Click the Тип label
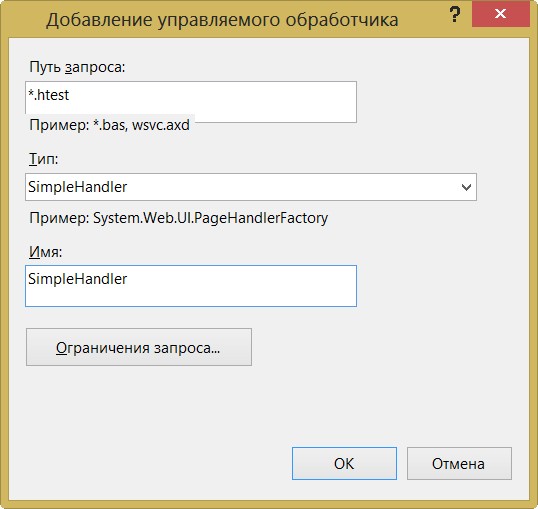538x509 pixels. click(x=44, y=159)
